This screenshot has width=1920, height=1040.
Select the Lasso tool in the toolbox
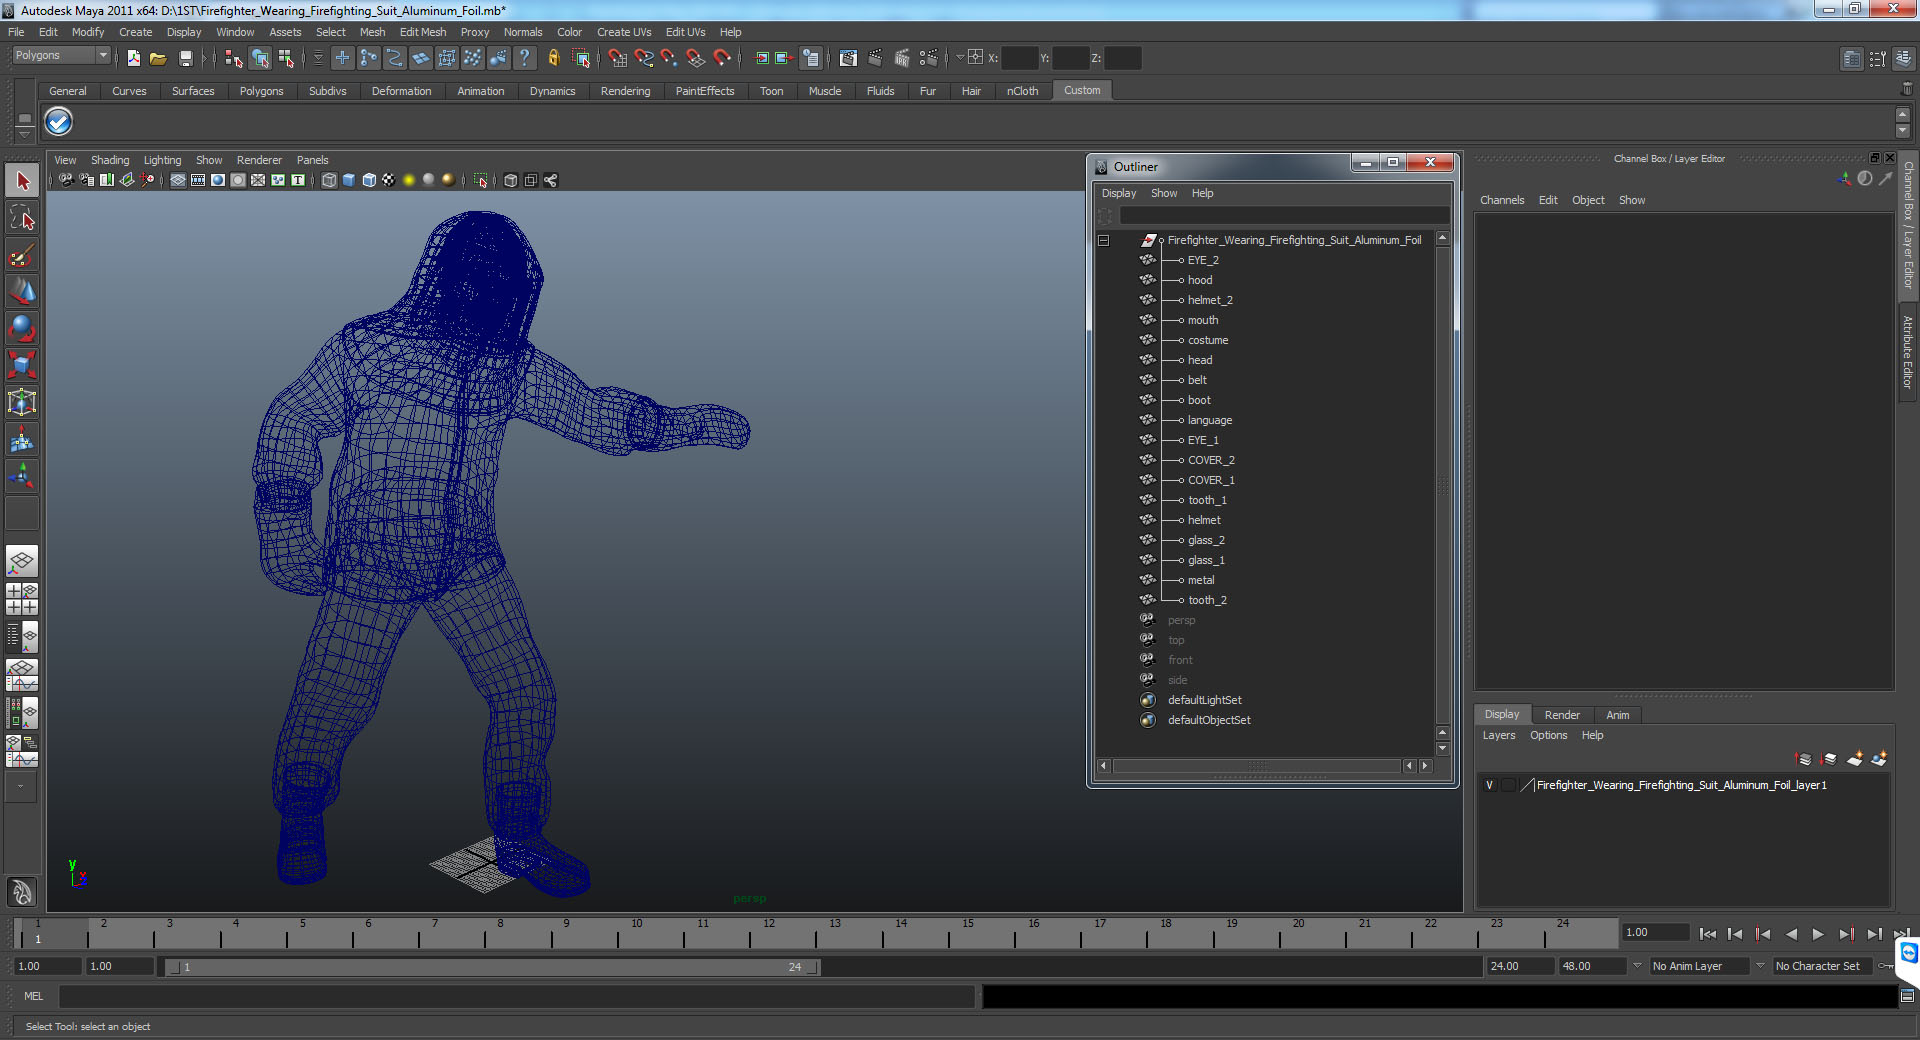[22, 218]
